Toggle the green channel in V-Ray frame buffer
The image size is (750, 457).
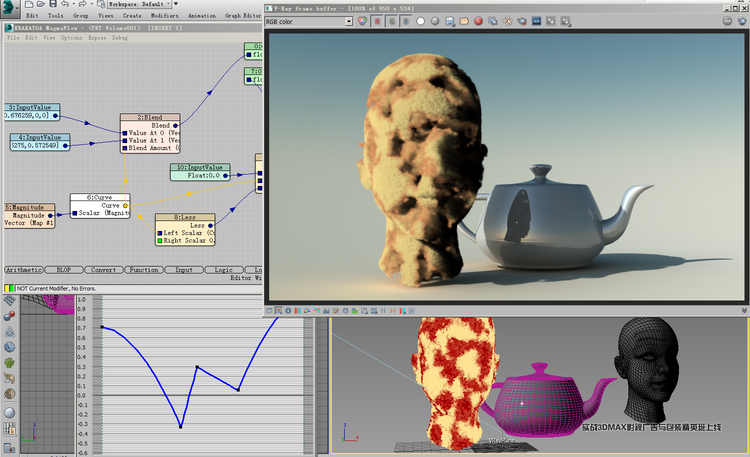(x=392, y=21)
